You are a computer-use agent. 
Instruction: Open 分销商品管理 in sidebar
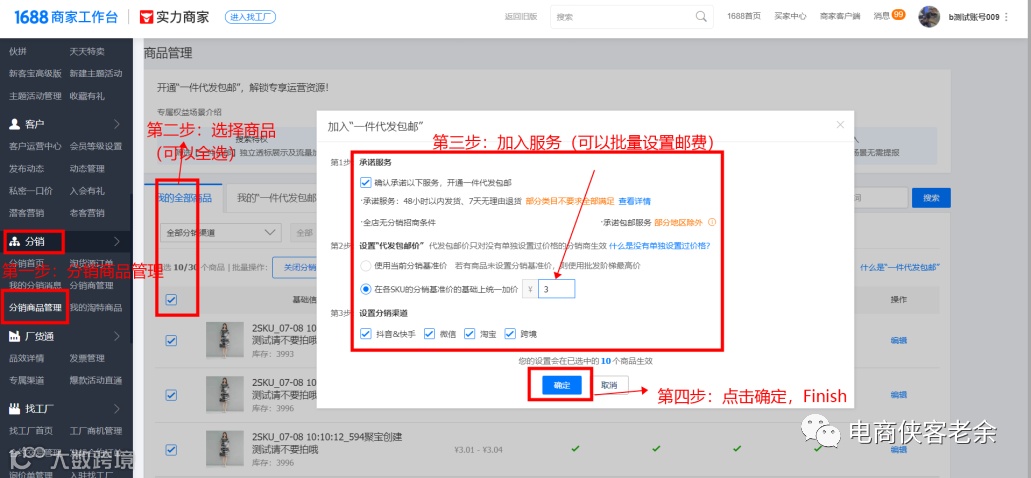pos(36,307)
